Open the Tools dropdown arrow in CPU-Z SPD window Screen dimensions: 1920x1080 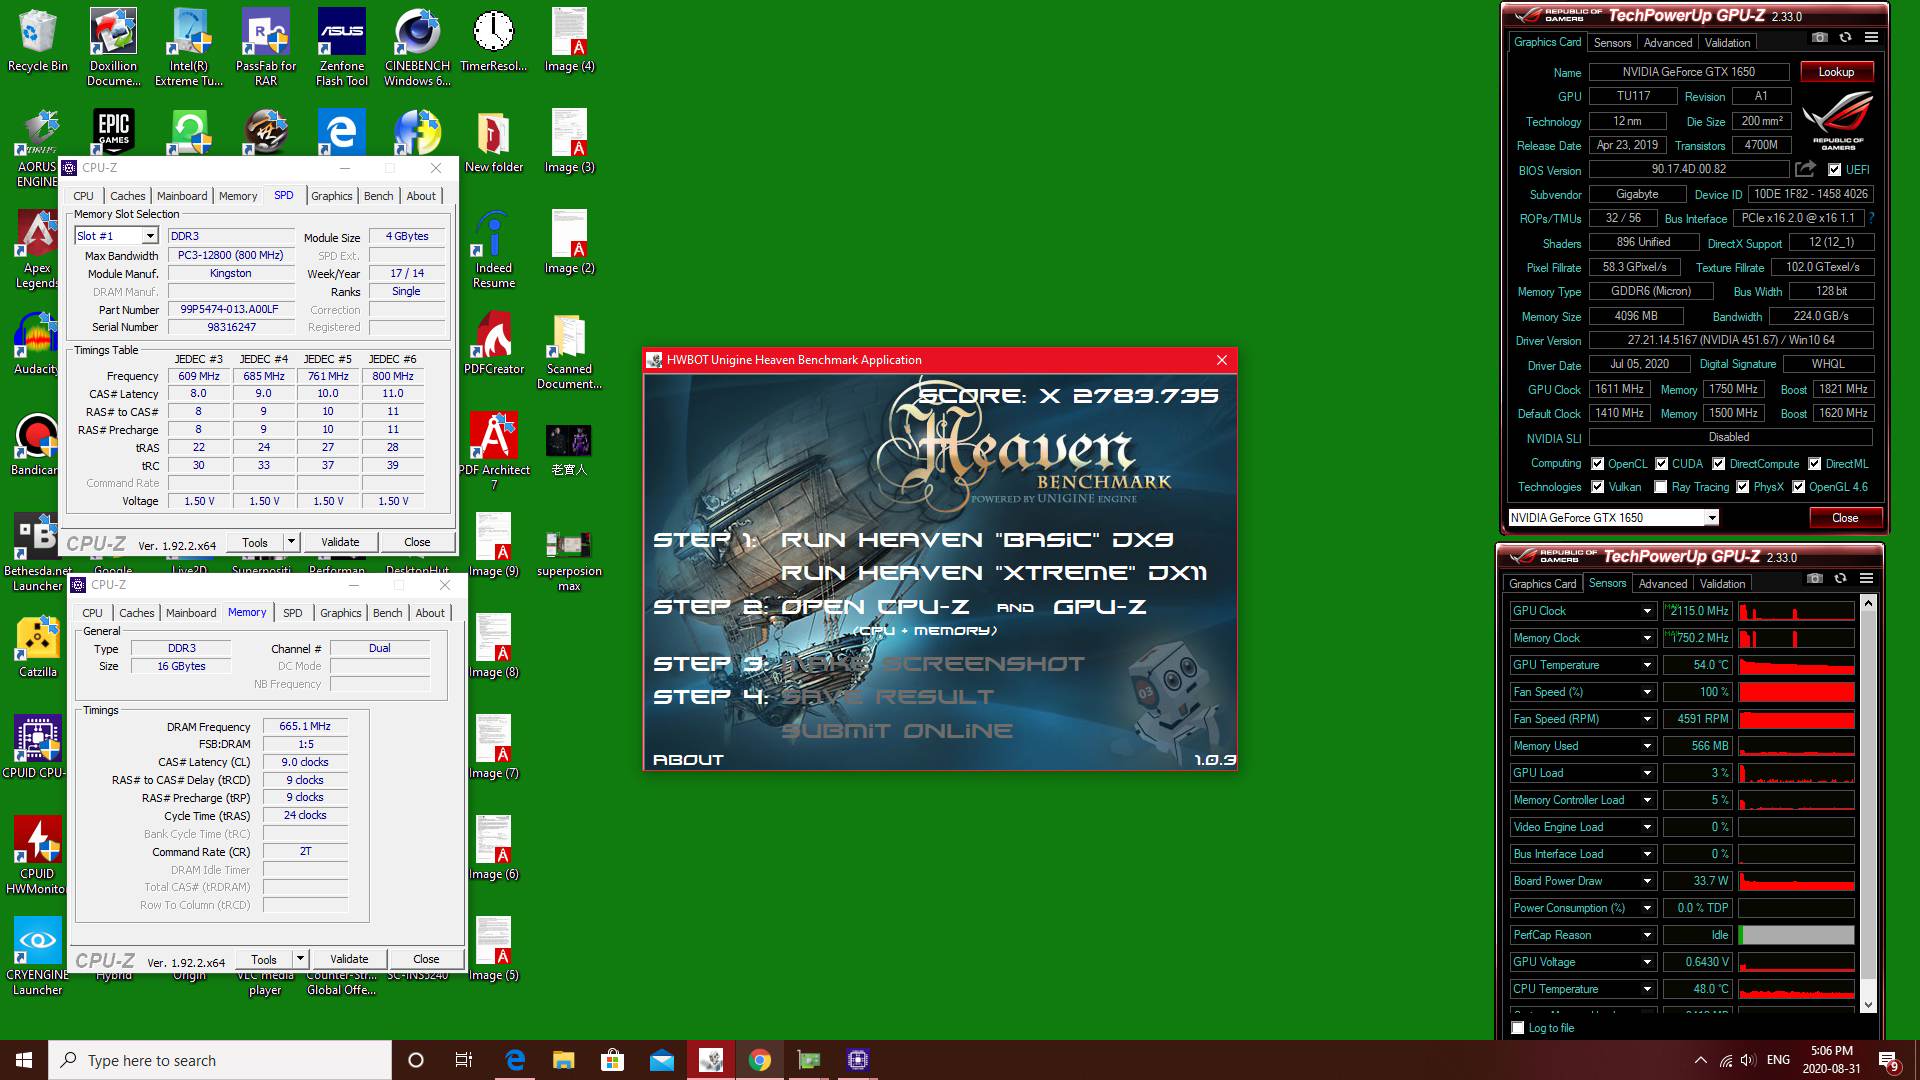[291, 542]
